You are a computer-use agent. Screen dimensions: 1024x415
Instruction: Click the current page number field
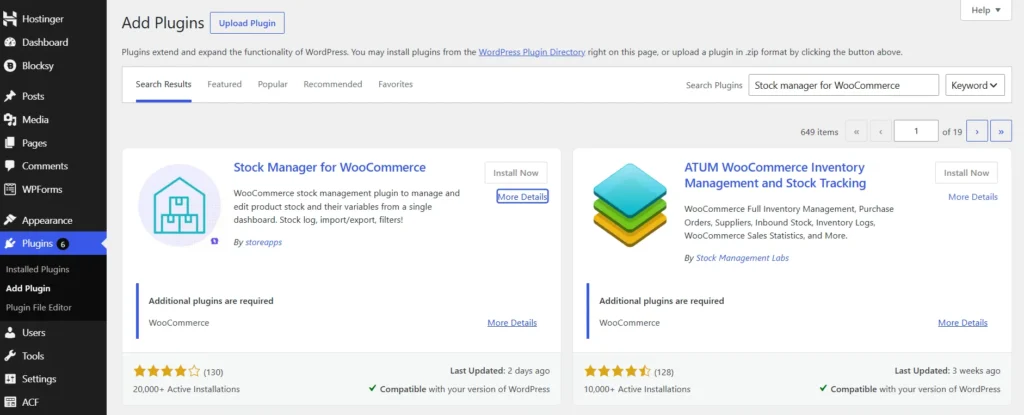[916, 131]
